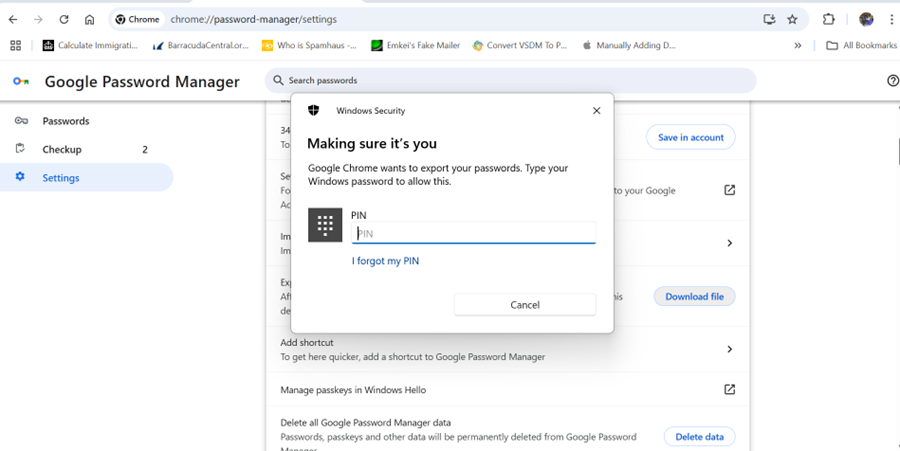The image size is (900, 451).
Task: Open the All Bookmarks folder
Action: [x=860, y=45]
